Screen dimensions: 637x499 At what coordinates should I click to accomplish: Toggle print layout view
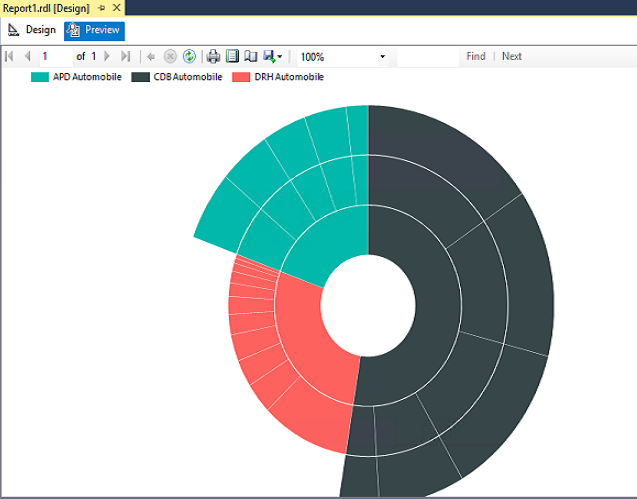232,57
